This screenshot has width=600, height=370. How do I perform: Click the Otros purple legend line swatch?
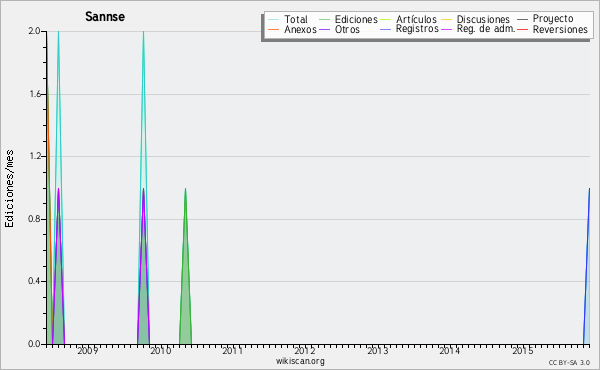pyautogui.click(x=324, y=29)
